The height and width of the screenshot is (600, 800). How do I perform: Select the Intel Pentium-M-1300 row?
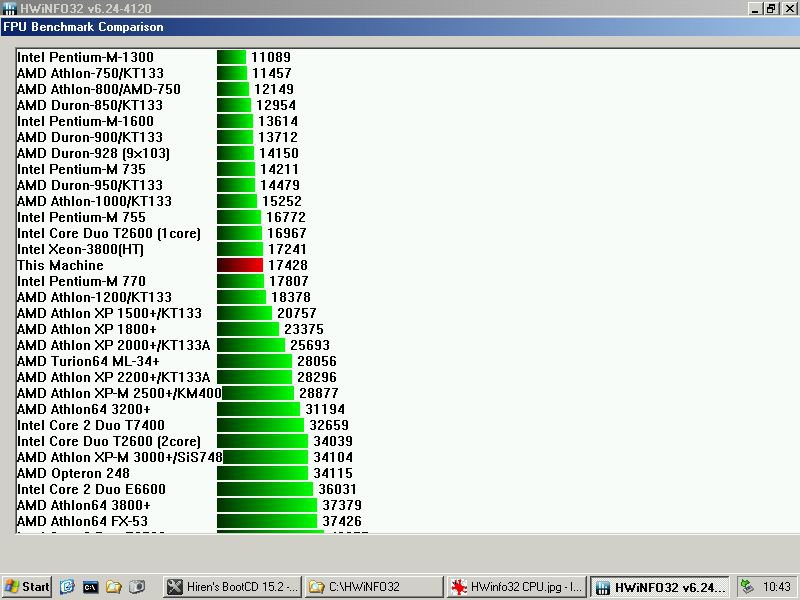coord(85,57)
